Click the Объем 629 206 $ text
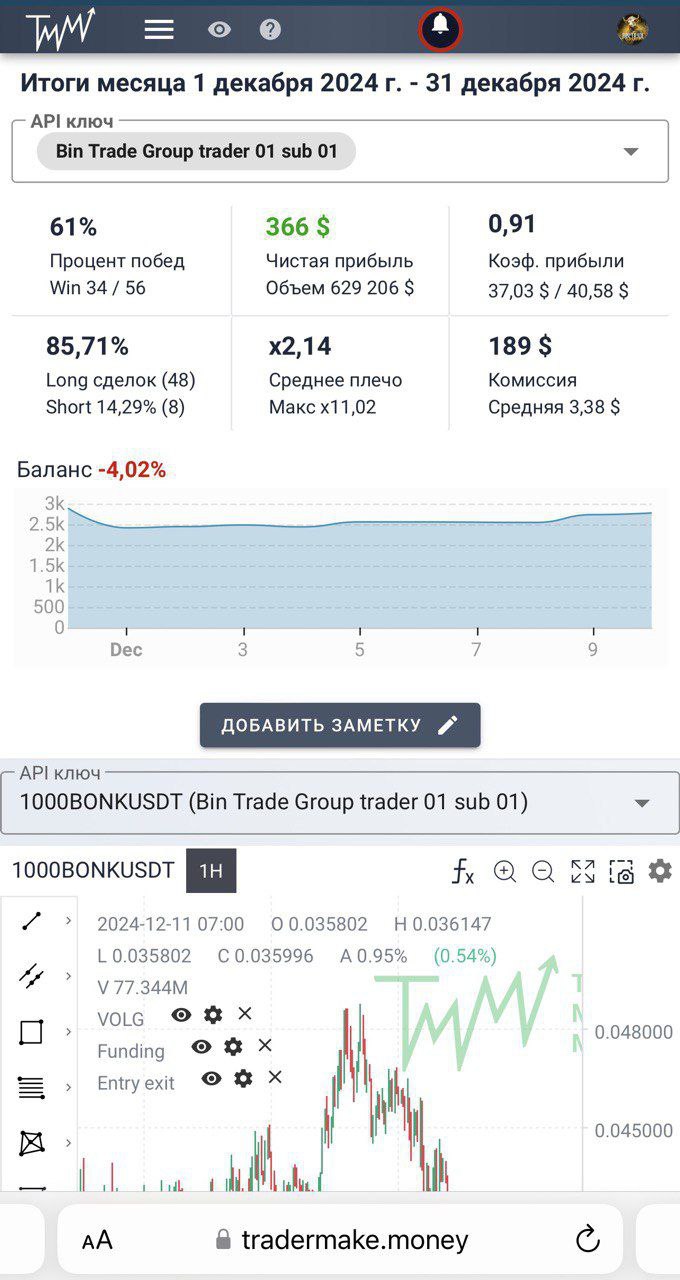The width and height of the screenshot is (680, 1280). click(340, 288)
